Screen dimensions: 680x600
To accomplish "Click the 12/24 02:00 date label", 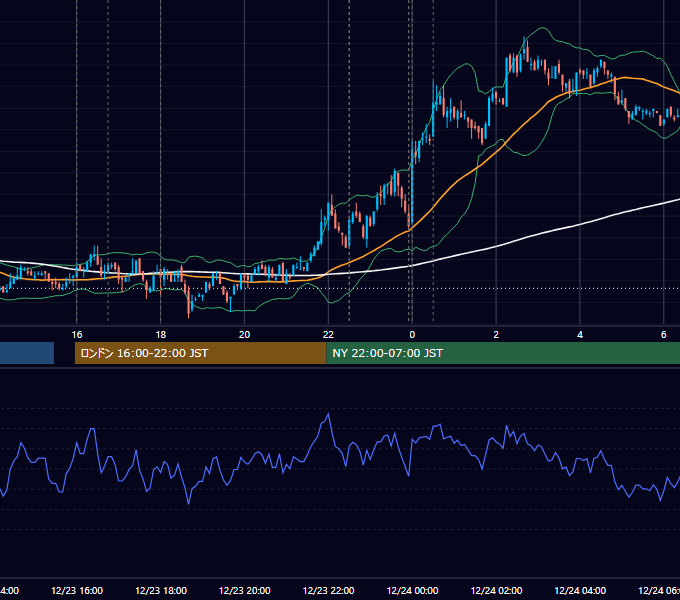I will (496, 590).
